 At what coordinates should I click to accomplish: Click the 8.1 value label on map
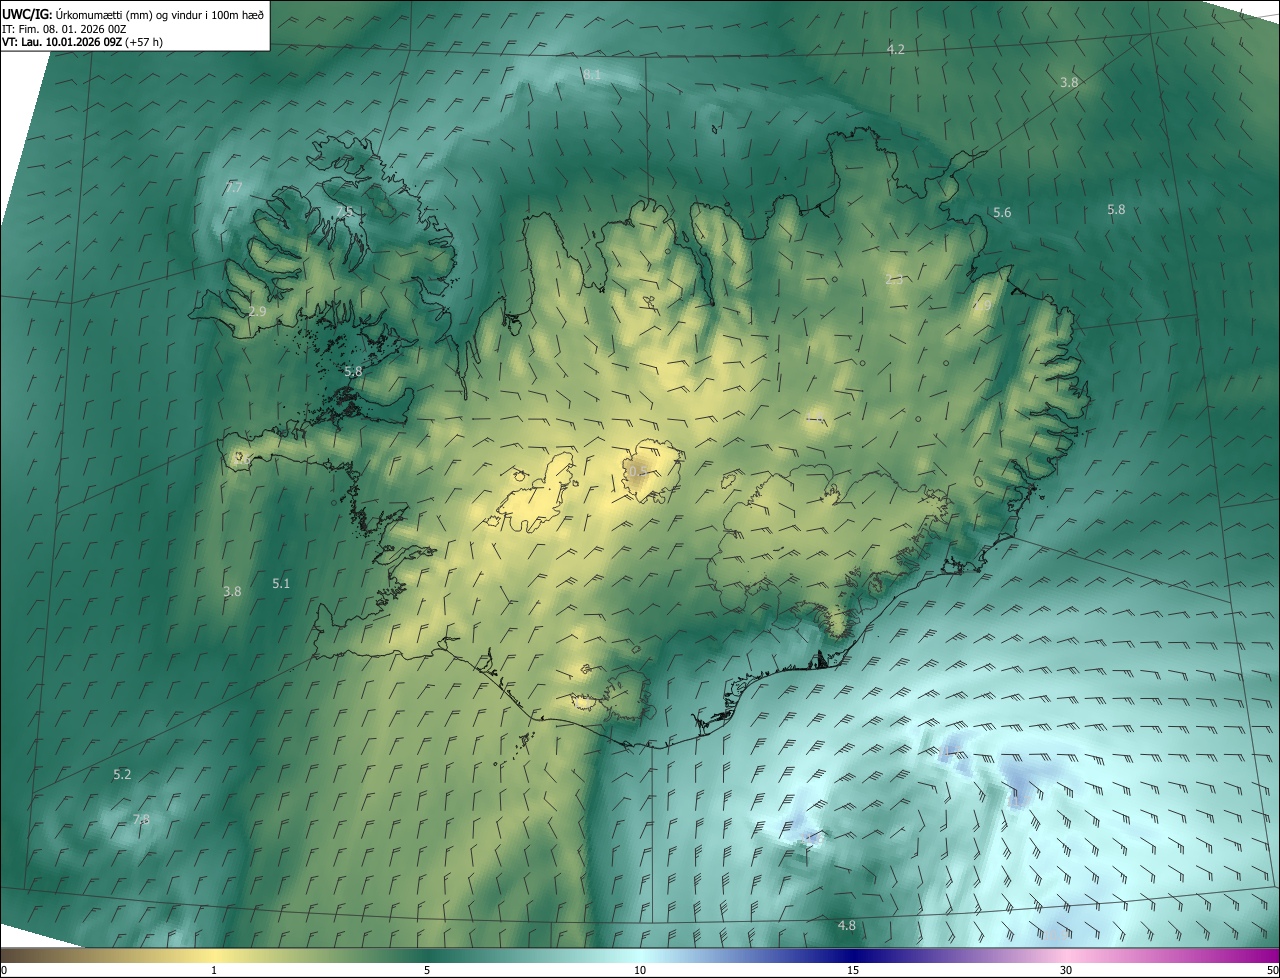click(x=593, y=74)
